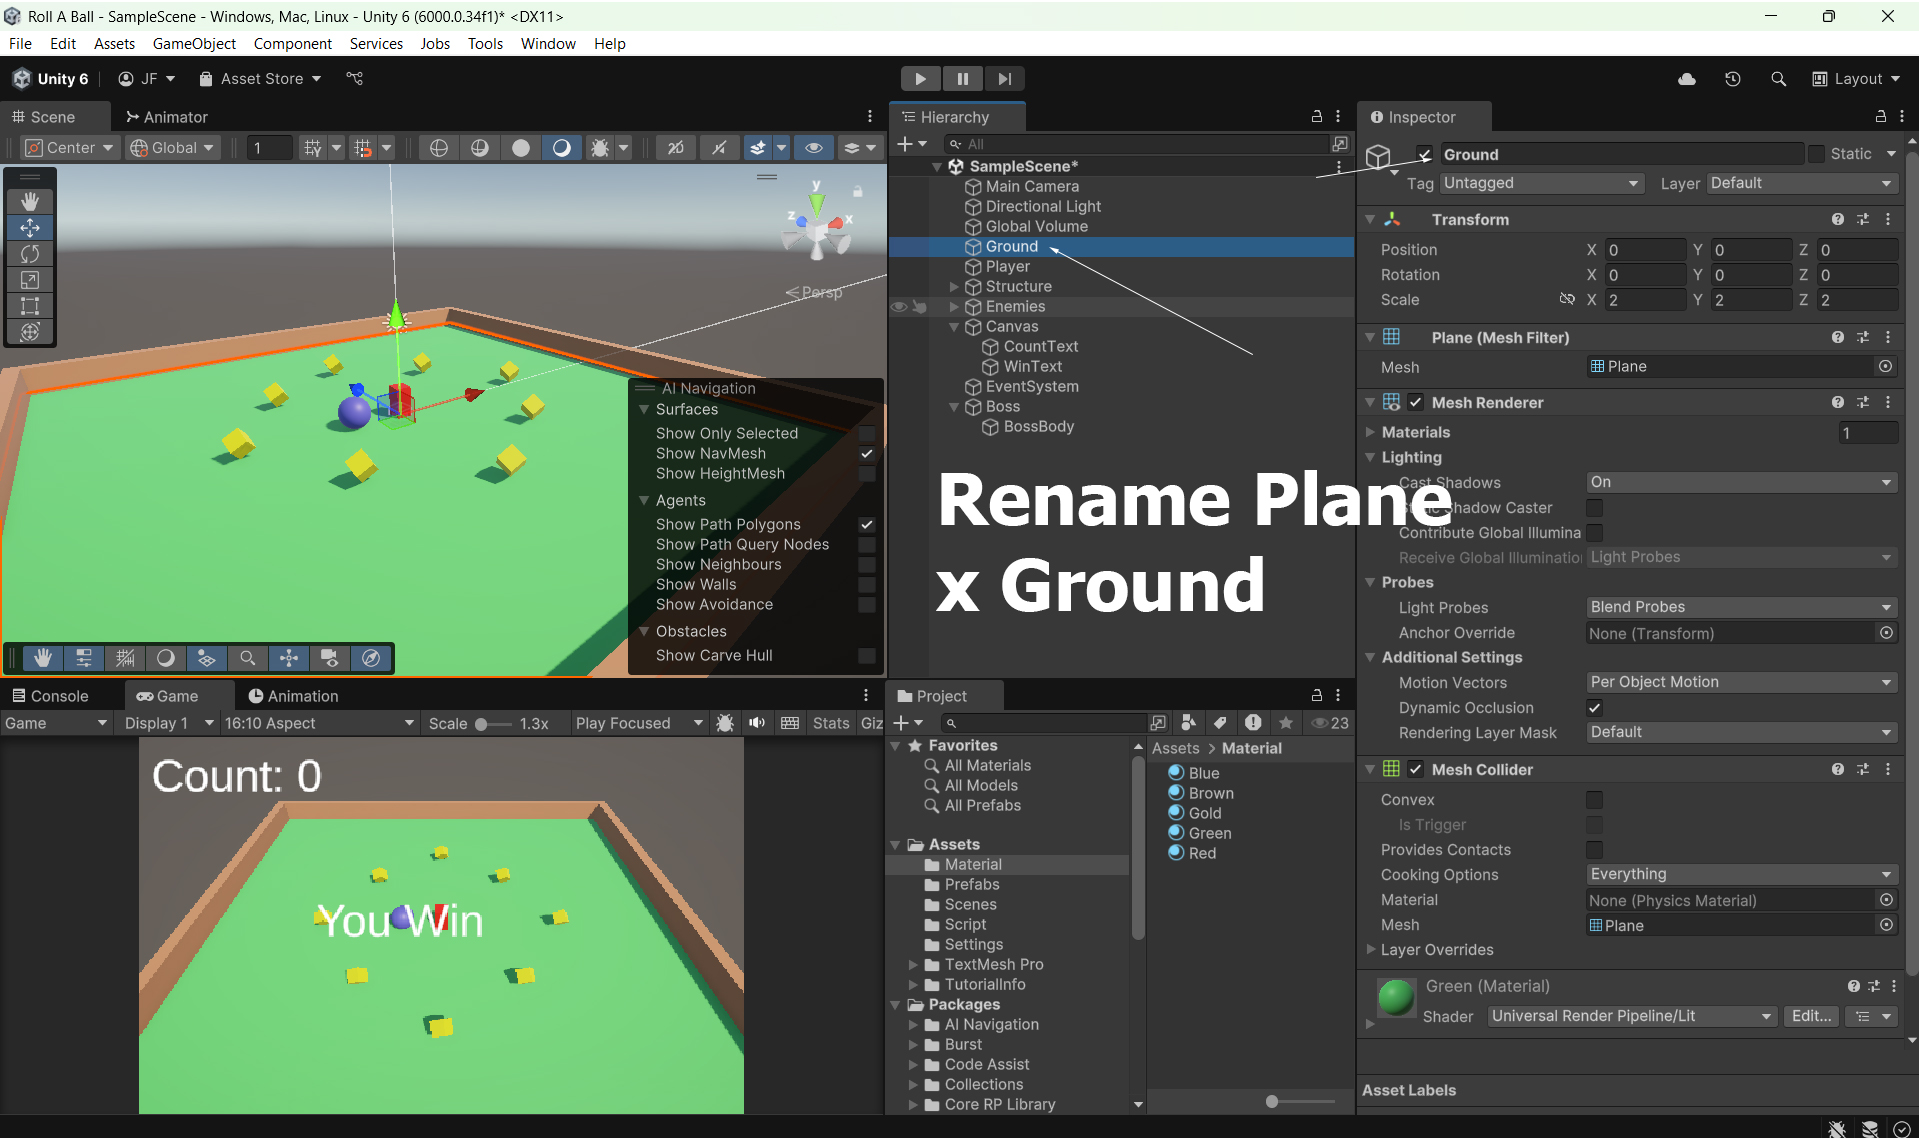
Task: Click the global search magnifier icon
Action: [x=1778, y=79]
